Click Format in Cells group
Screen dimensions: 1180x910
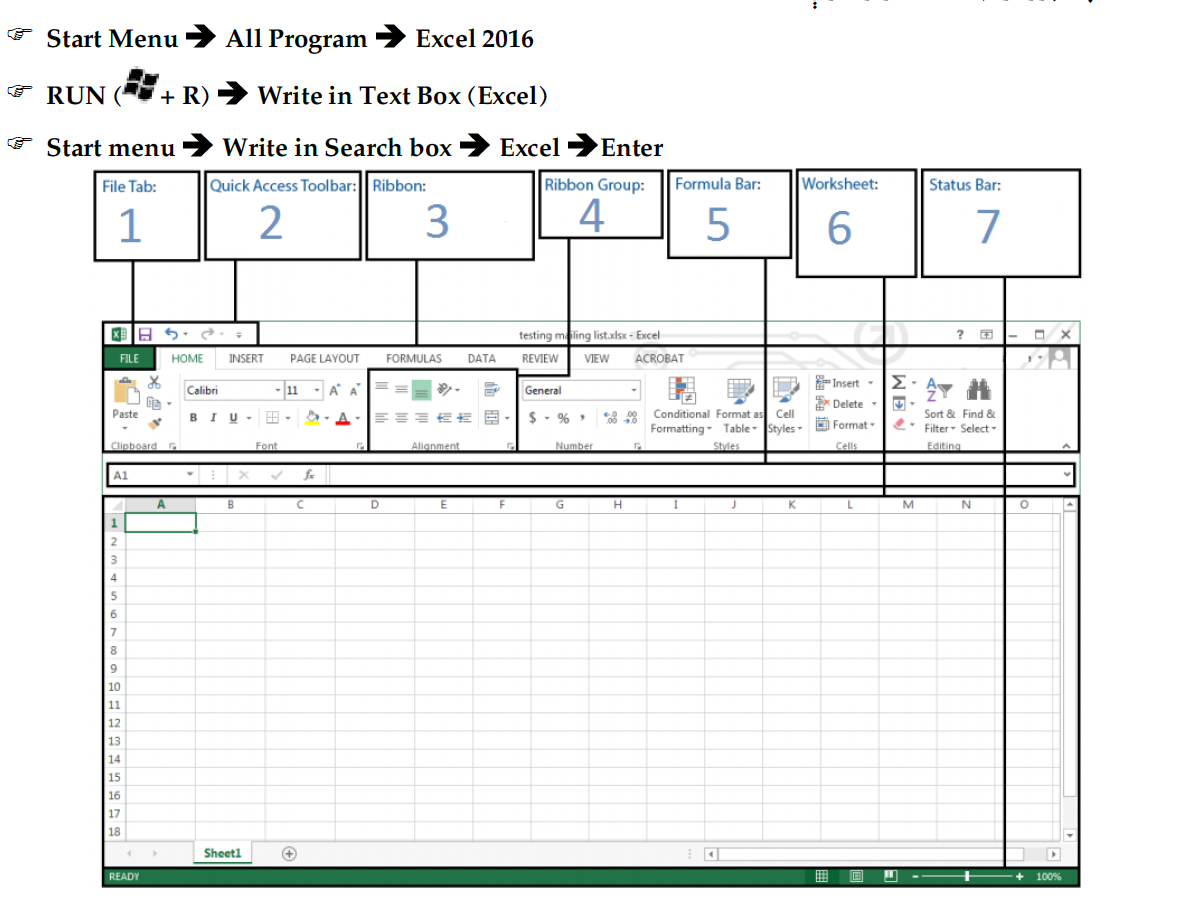[x=846, y=425]
